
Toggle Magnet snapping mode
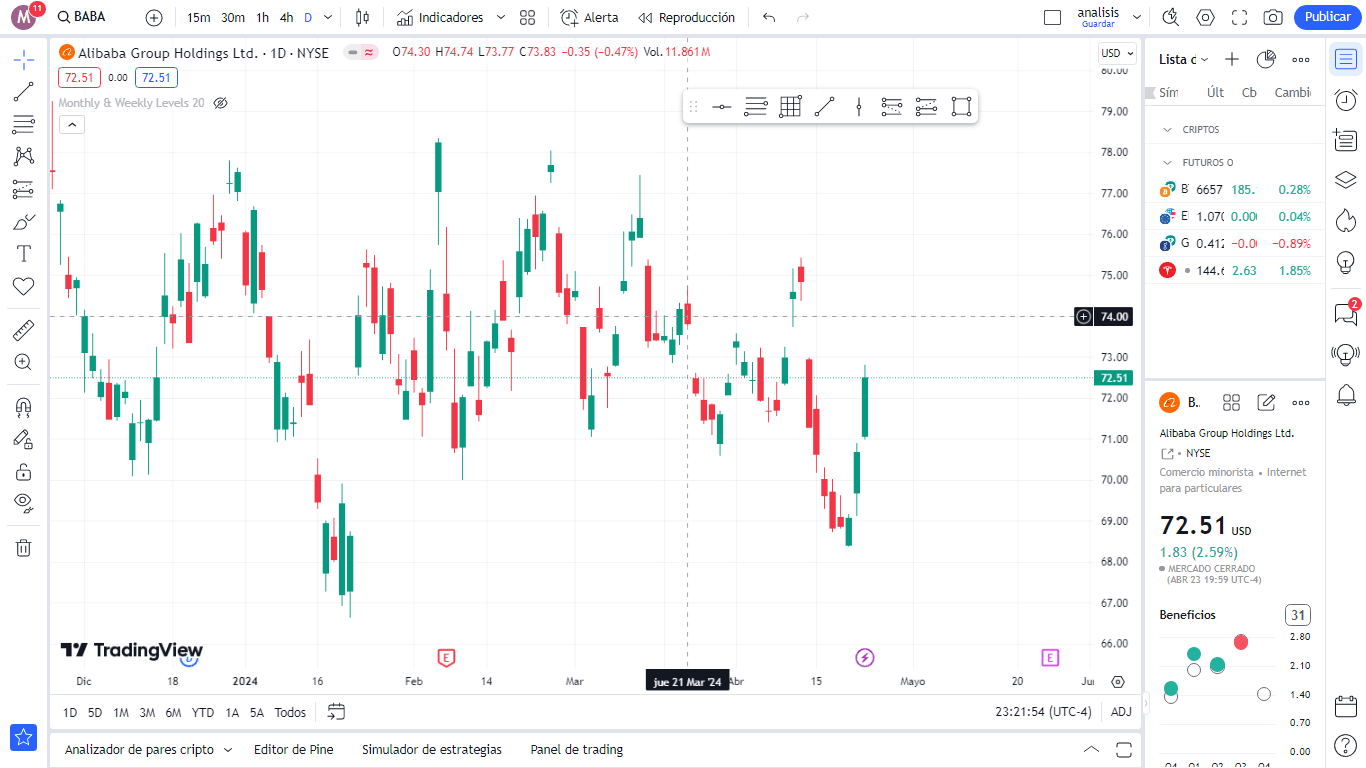click(x=24, y=407)
